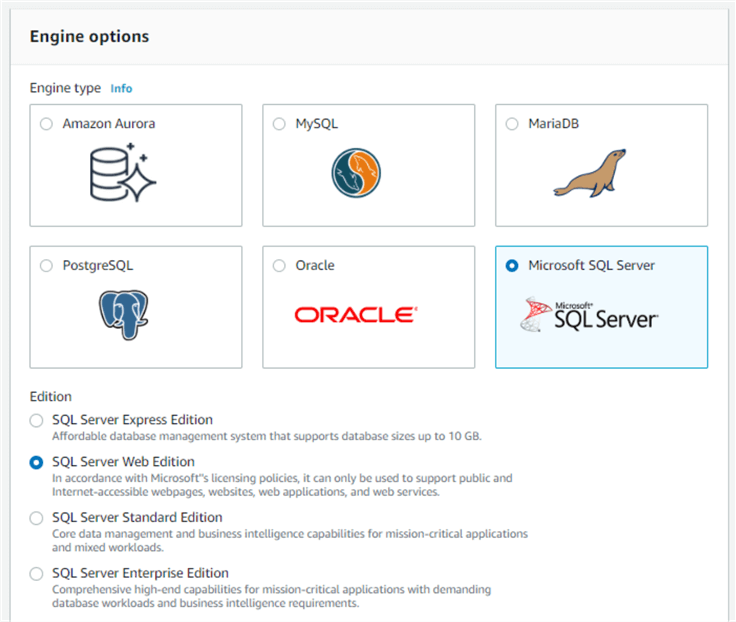Open the Info link beside Engine type
The width and height of the screenshot is (736, 622).
tap(121, 88)
